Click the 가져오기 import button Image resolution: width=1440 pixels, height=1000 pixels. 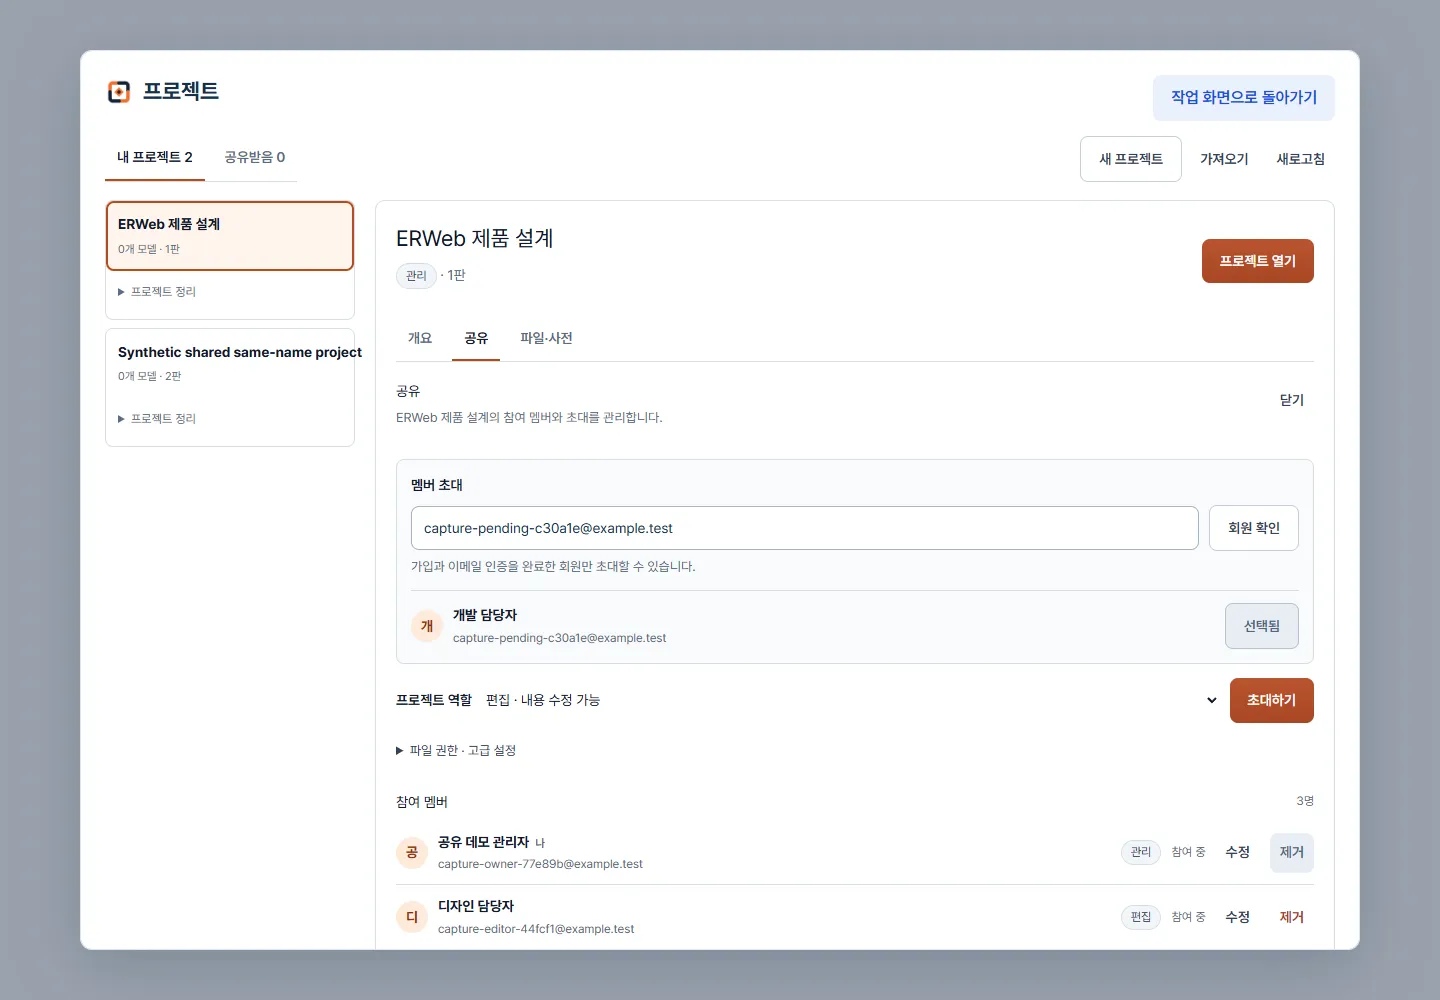tap(1224, 159)
